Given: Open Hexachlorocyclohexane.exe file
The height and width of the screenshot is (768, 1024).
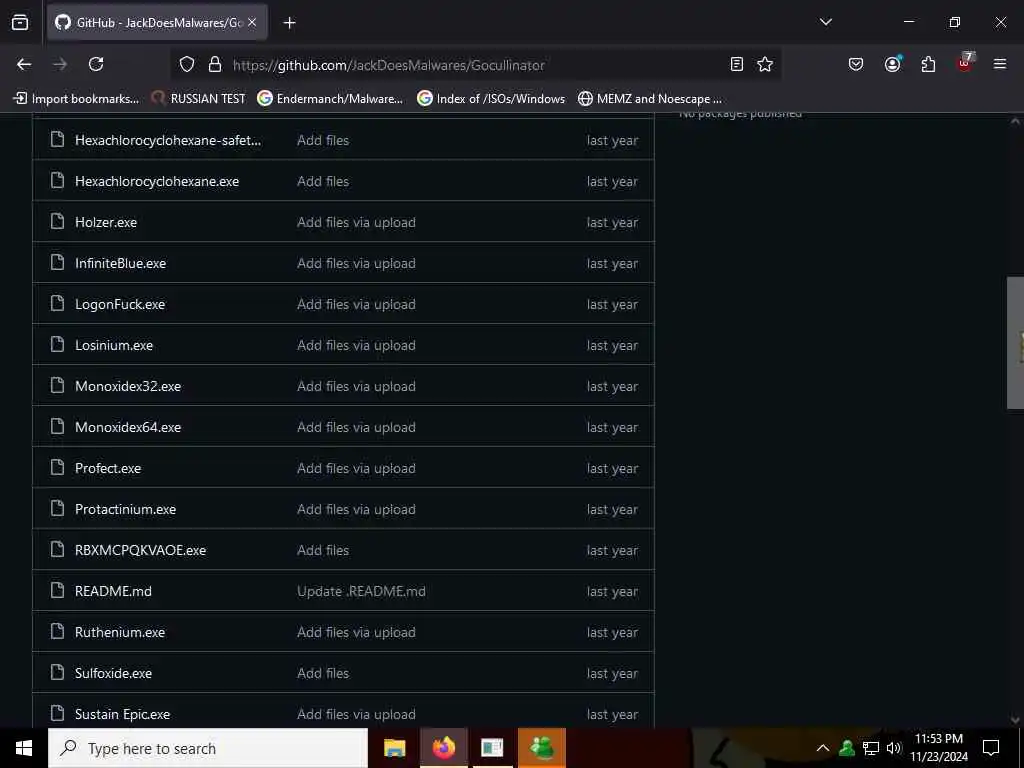Looking at the screenshot, I should click(157, 182).
